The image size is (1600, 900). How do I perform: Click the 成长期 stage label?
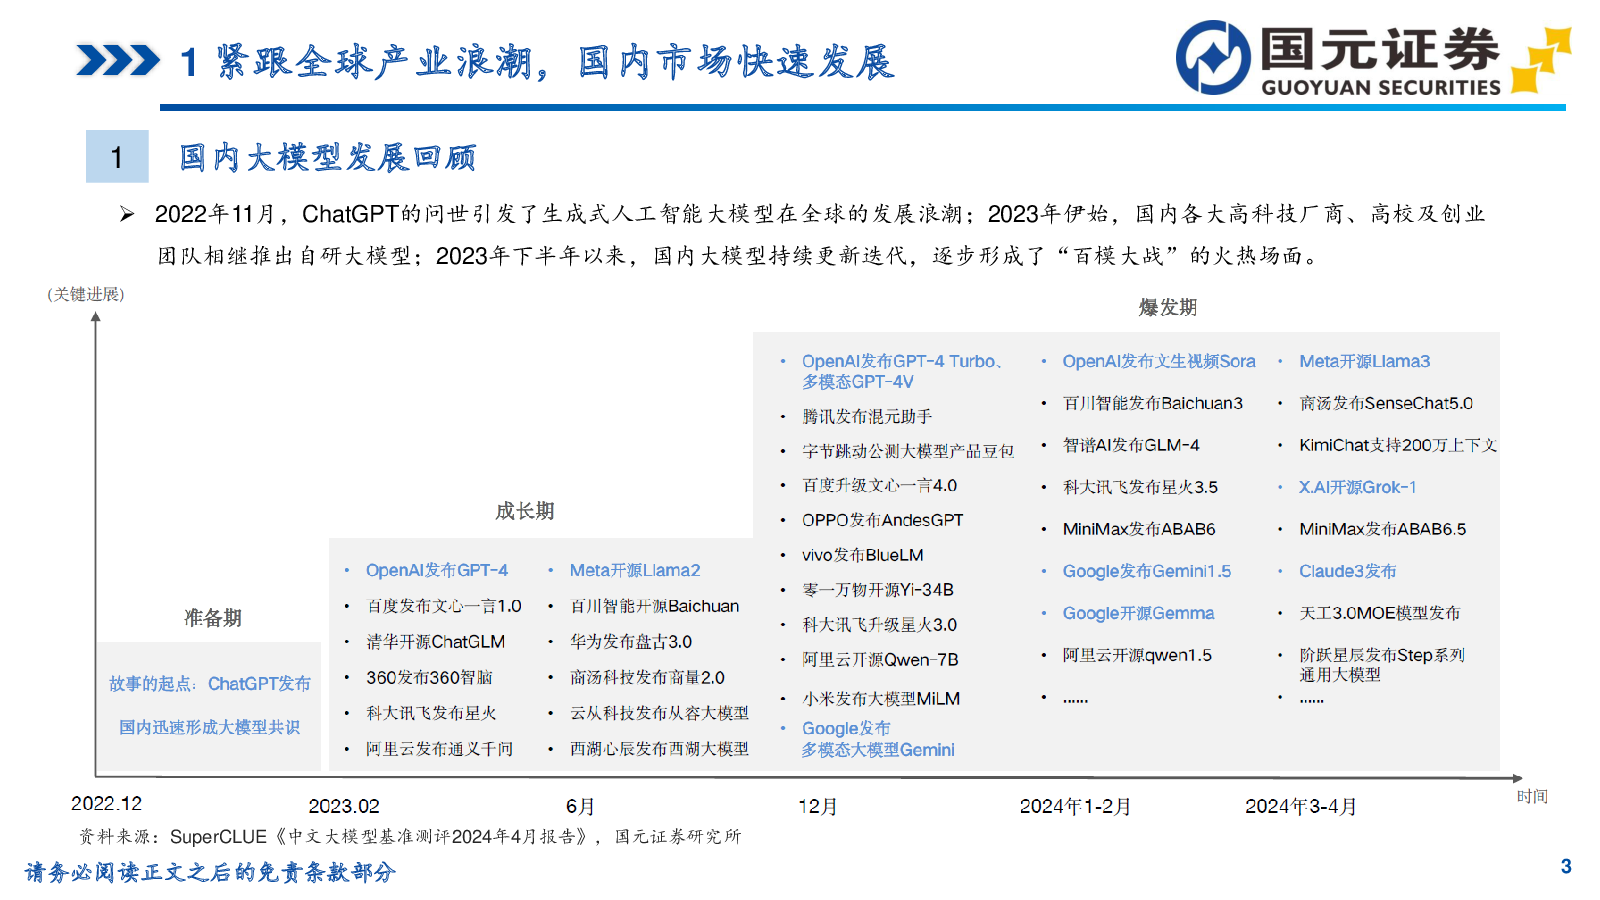point(525,511)
